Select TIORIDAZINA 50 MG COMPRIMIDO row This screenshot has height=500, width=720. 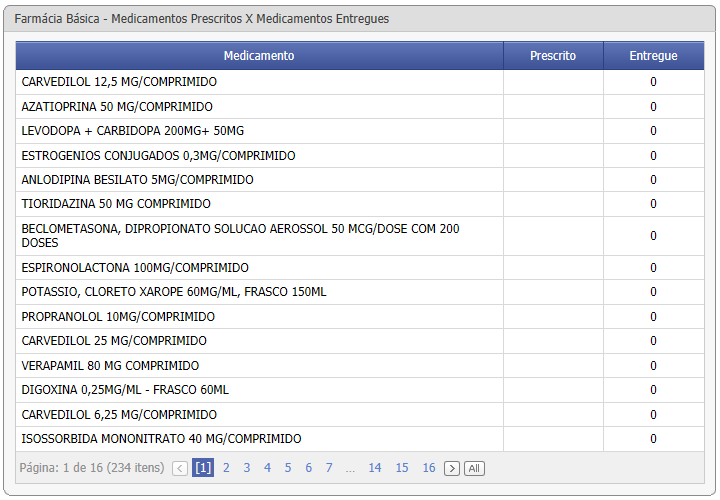click(360, 204)
